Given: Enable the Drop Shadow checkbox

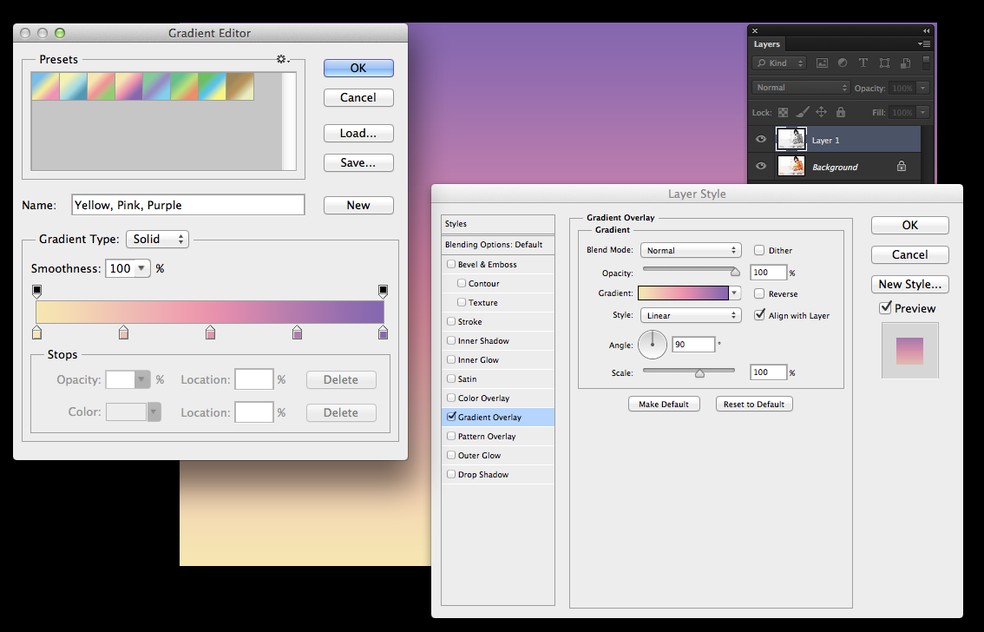Looking at the screenshot, I should click(451, 474).
